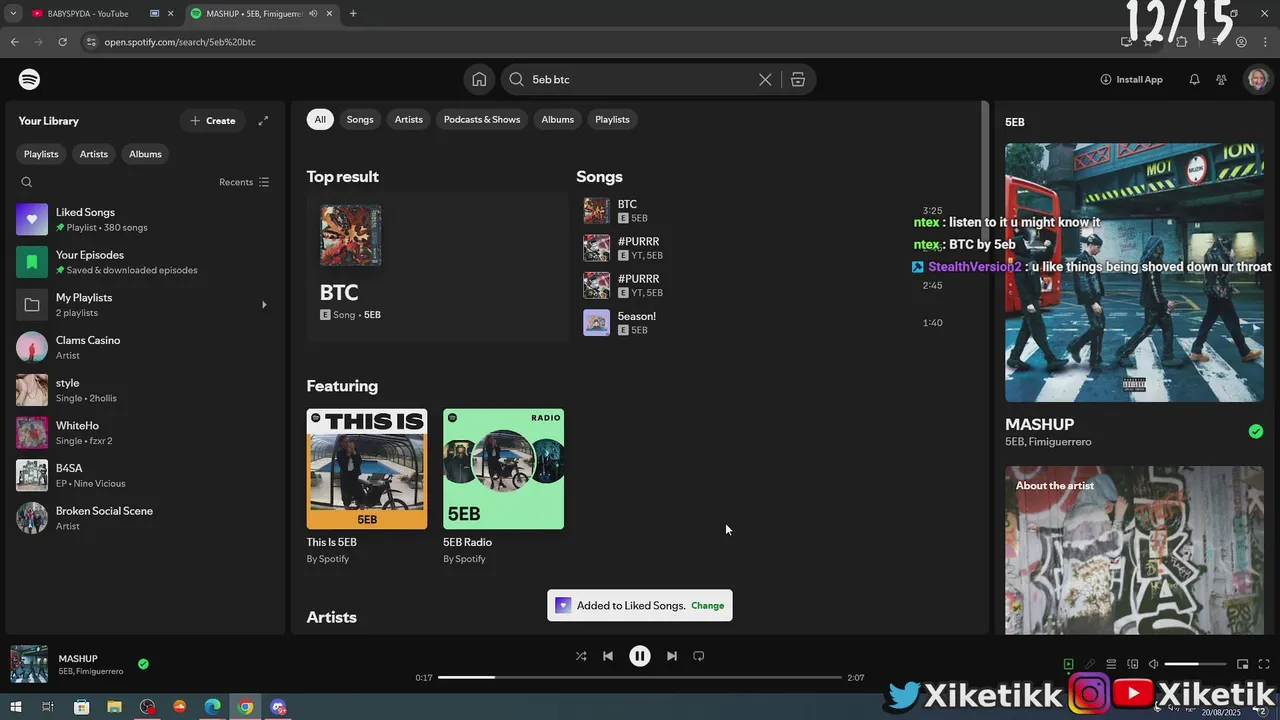Screen dimensions: 1280x720
Task: Select the Songs search filter
Action: [x=360, y=119]
